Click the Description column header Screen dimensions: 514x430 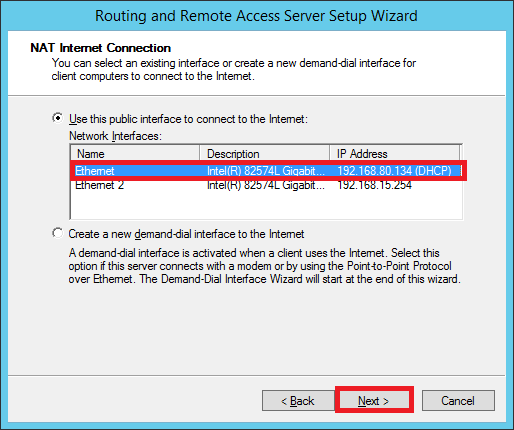point(264,154)
